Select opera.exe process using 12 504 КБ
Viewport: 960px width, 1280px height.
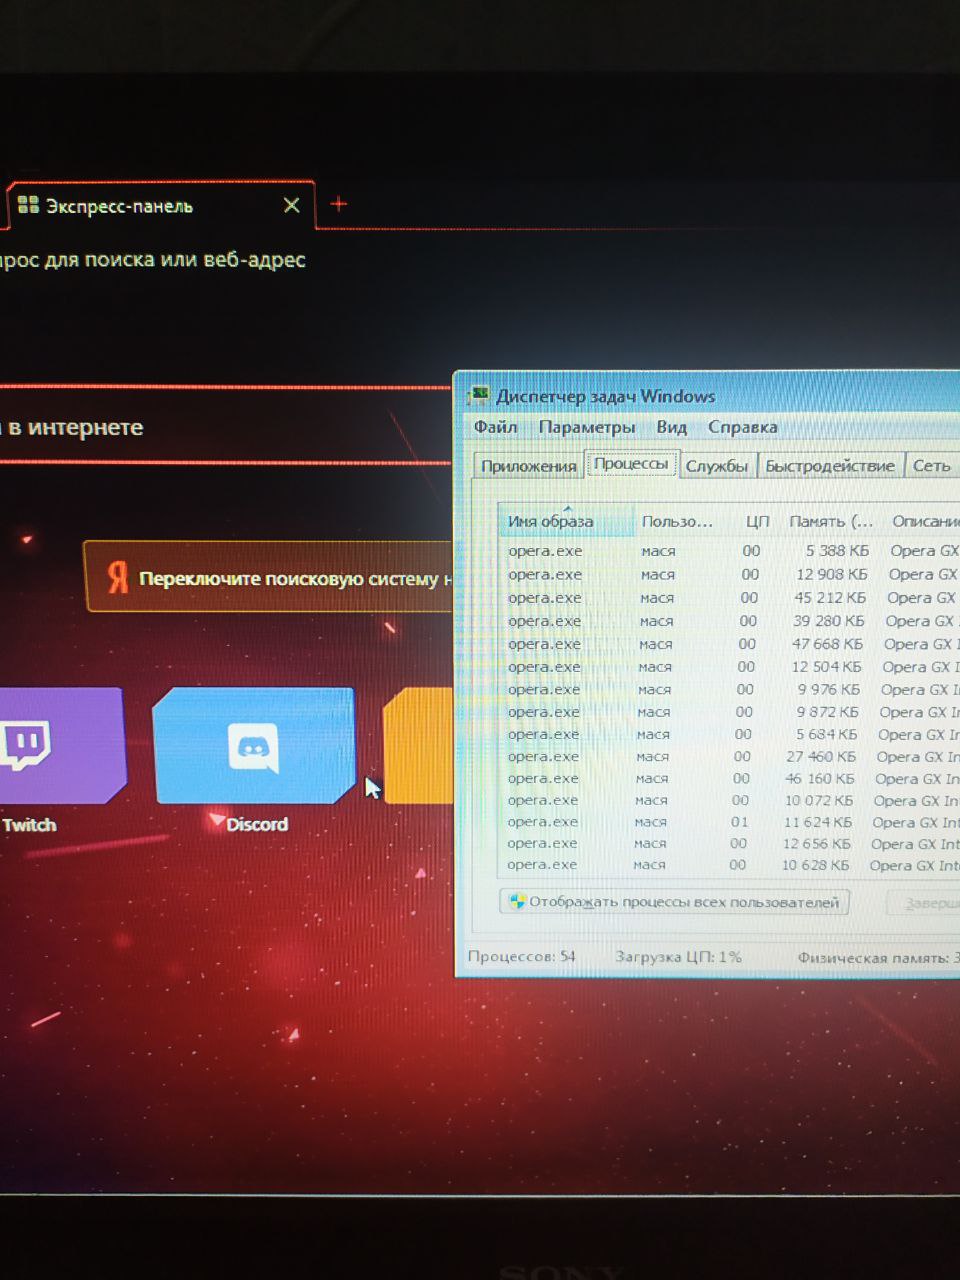click(730, 667)
